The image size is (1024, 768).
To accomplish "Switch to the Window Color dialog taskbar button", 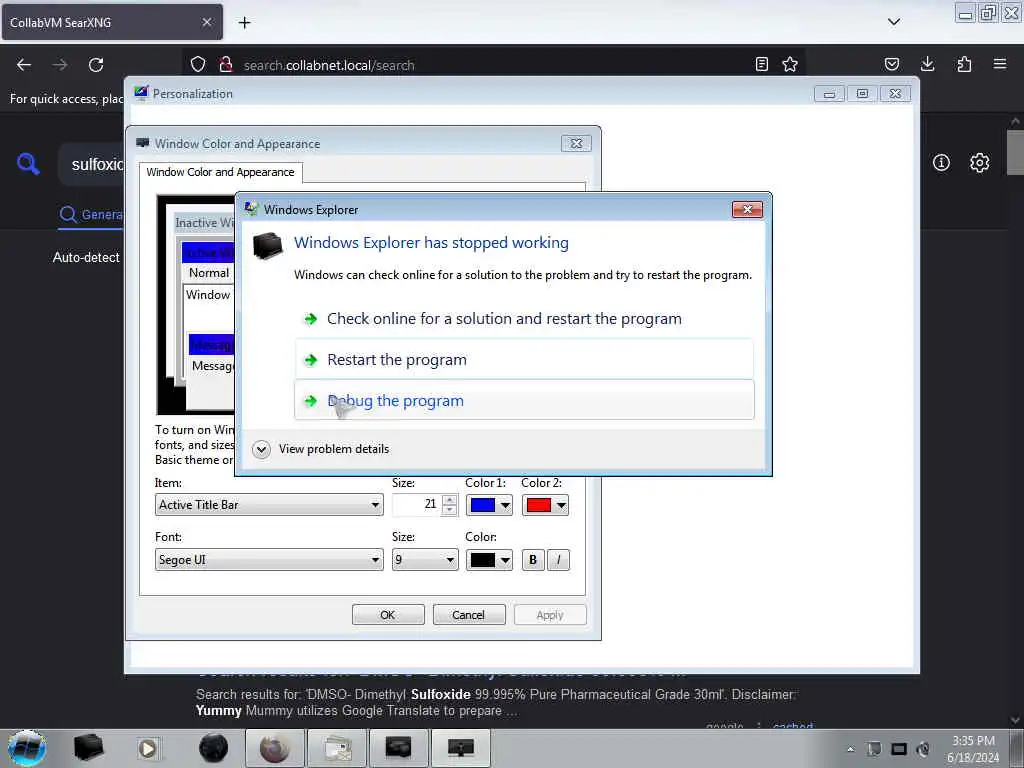I will click(x=398, y=748).
